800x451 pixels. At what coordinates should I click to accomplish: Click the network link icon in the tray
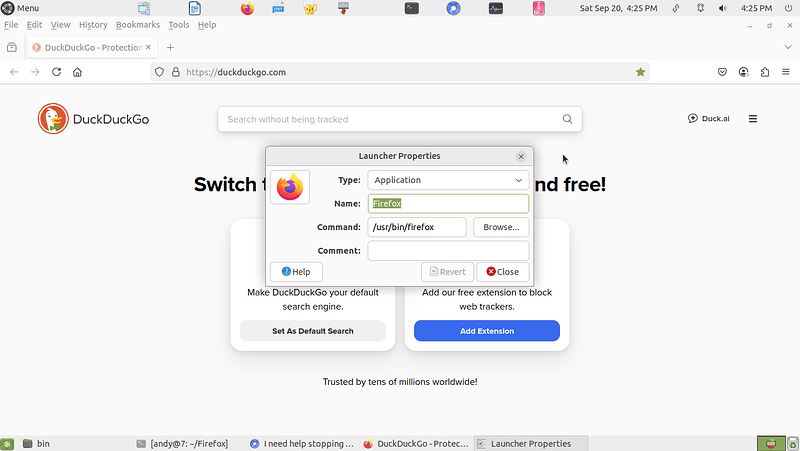pyautogui.click(x=676, y=8)
